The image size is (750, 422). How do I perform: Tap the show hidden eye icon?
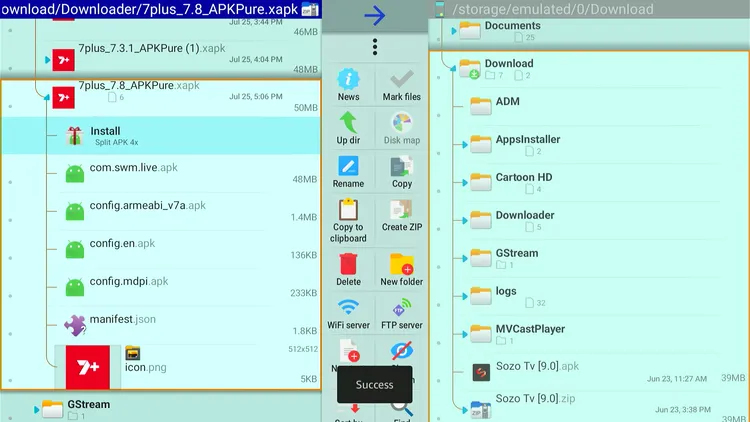[402, 352]
